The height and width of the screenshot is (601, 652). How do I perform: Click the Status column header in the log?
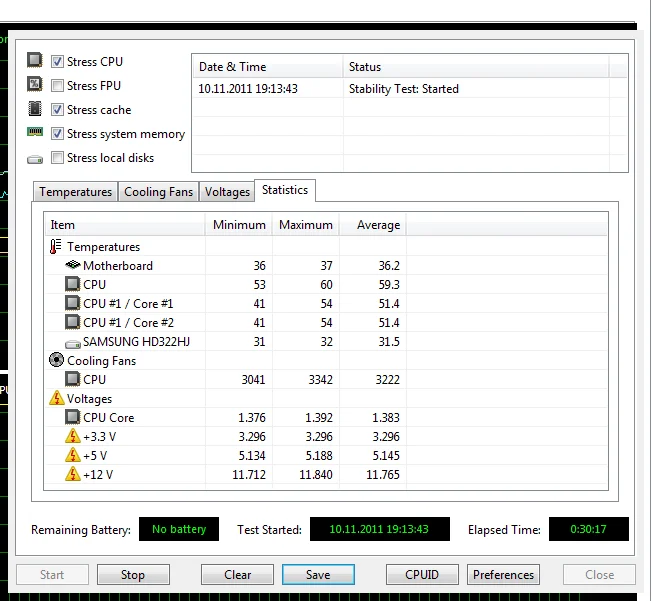pyautogui.click(x=476, y=67)
